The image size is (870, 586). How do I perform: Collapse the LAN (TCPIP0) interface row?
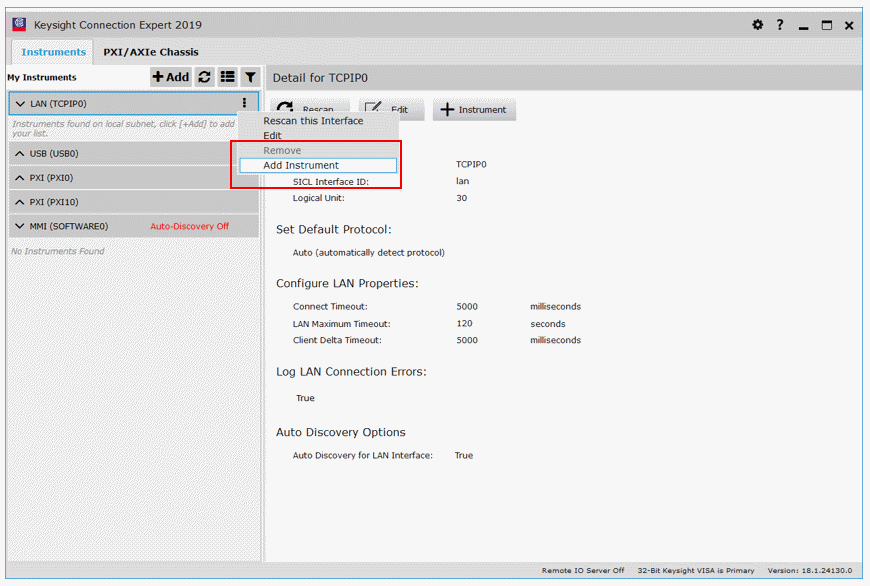[x=20, y=104]
